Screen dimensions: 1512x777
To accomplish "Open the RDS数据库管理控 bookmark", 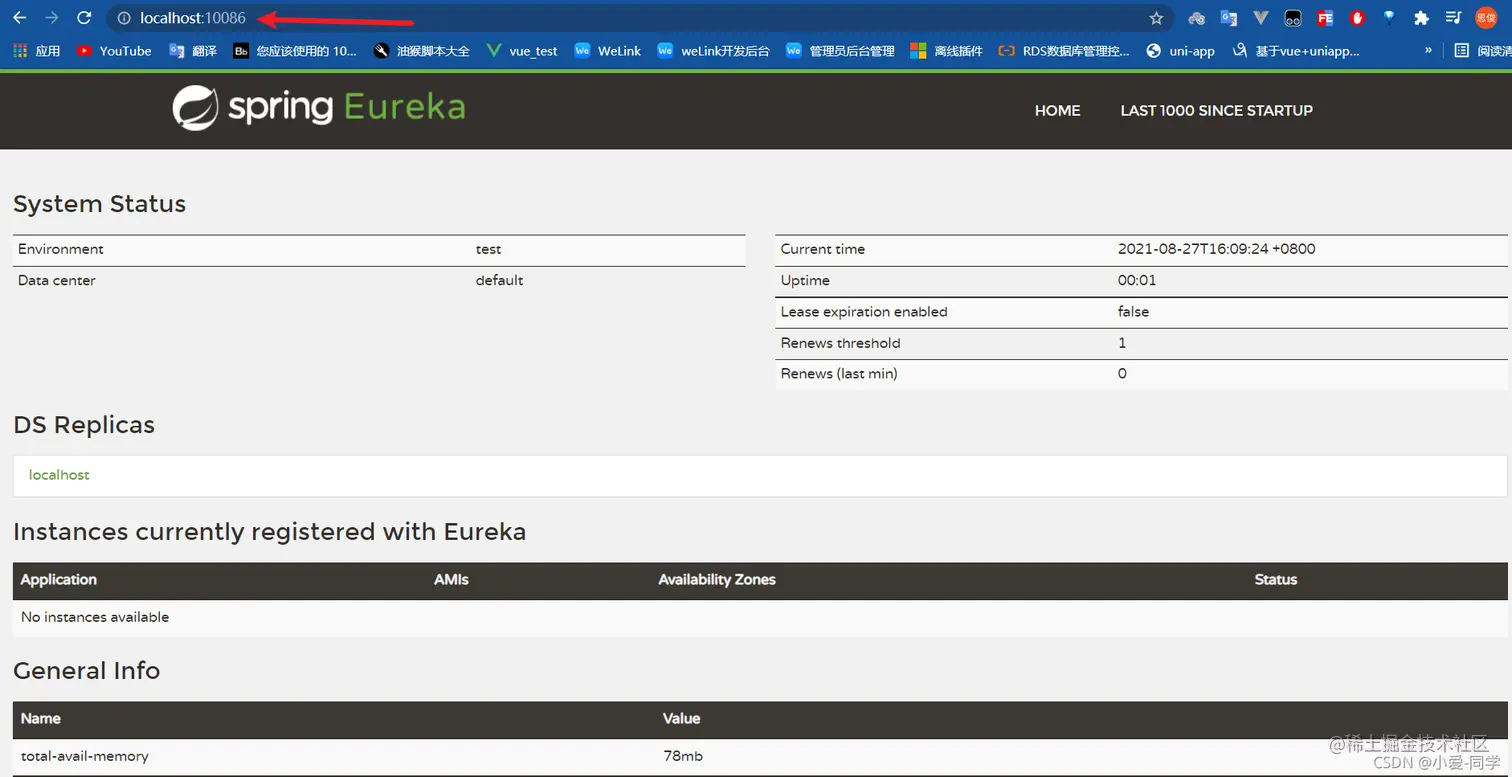I will pos(1064,51).
